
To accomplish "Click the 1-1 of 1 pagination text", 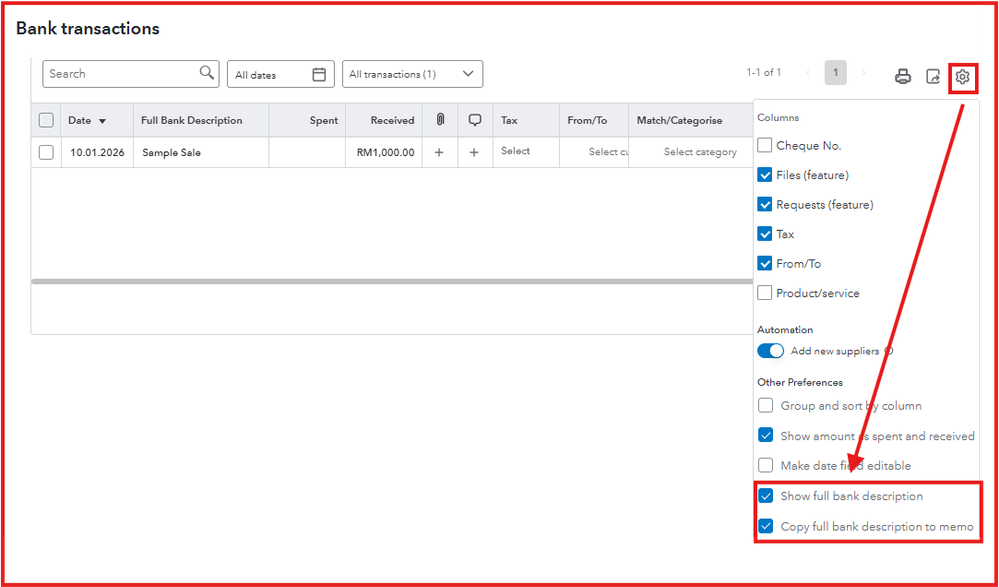I will click(x=763, y=73).
